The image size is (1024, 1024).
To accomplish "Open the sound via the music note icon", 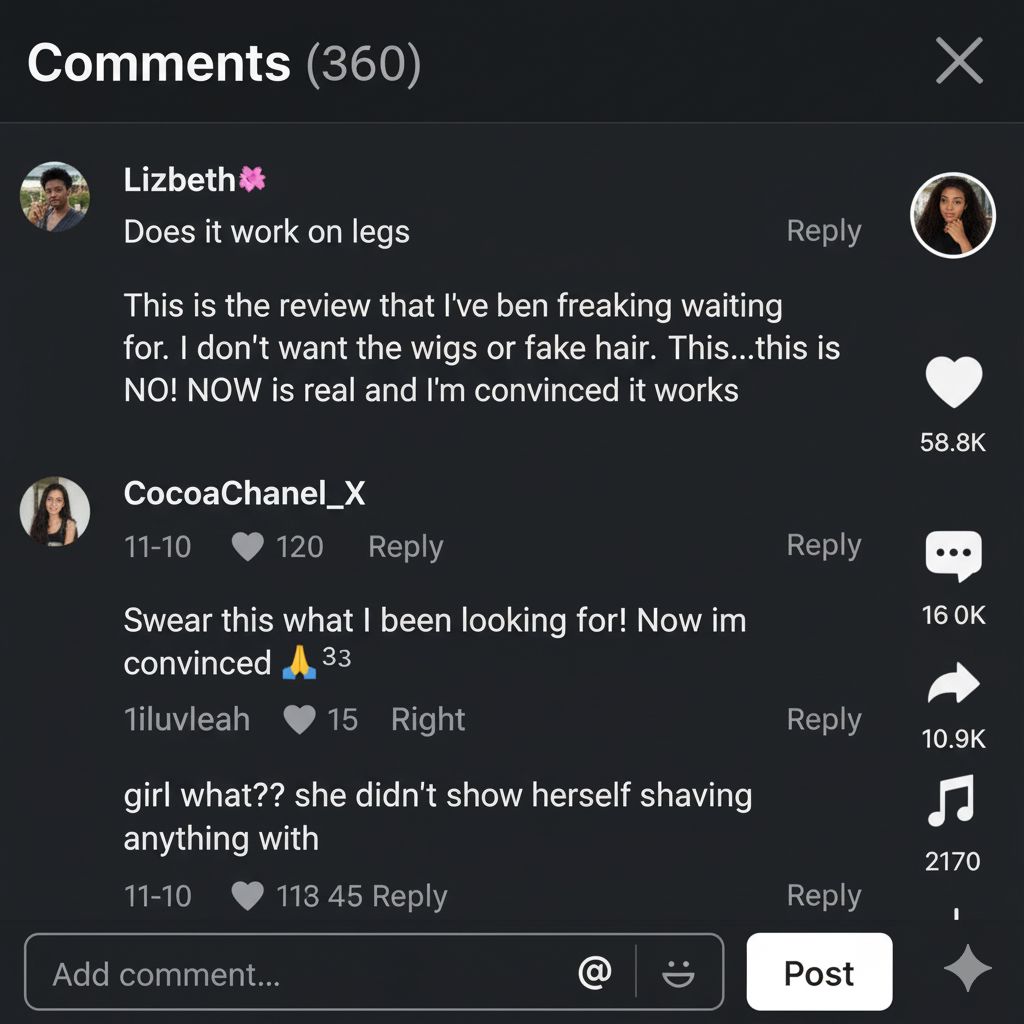I will pyautogui.click(x=951, y=803).
